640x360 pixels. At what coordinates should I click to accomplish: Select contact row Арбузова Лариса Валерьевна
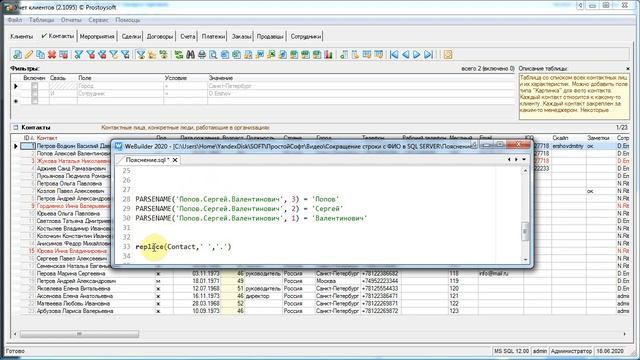click(75, 311)
